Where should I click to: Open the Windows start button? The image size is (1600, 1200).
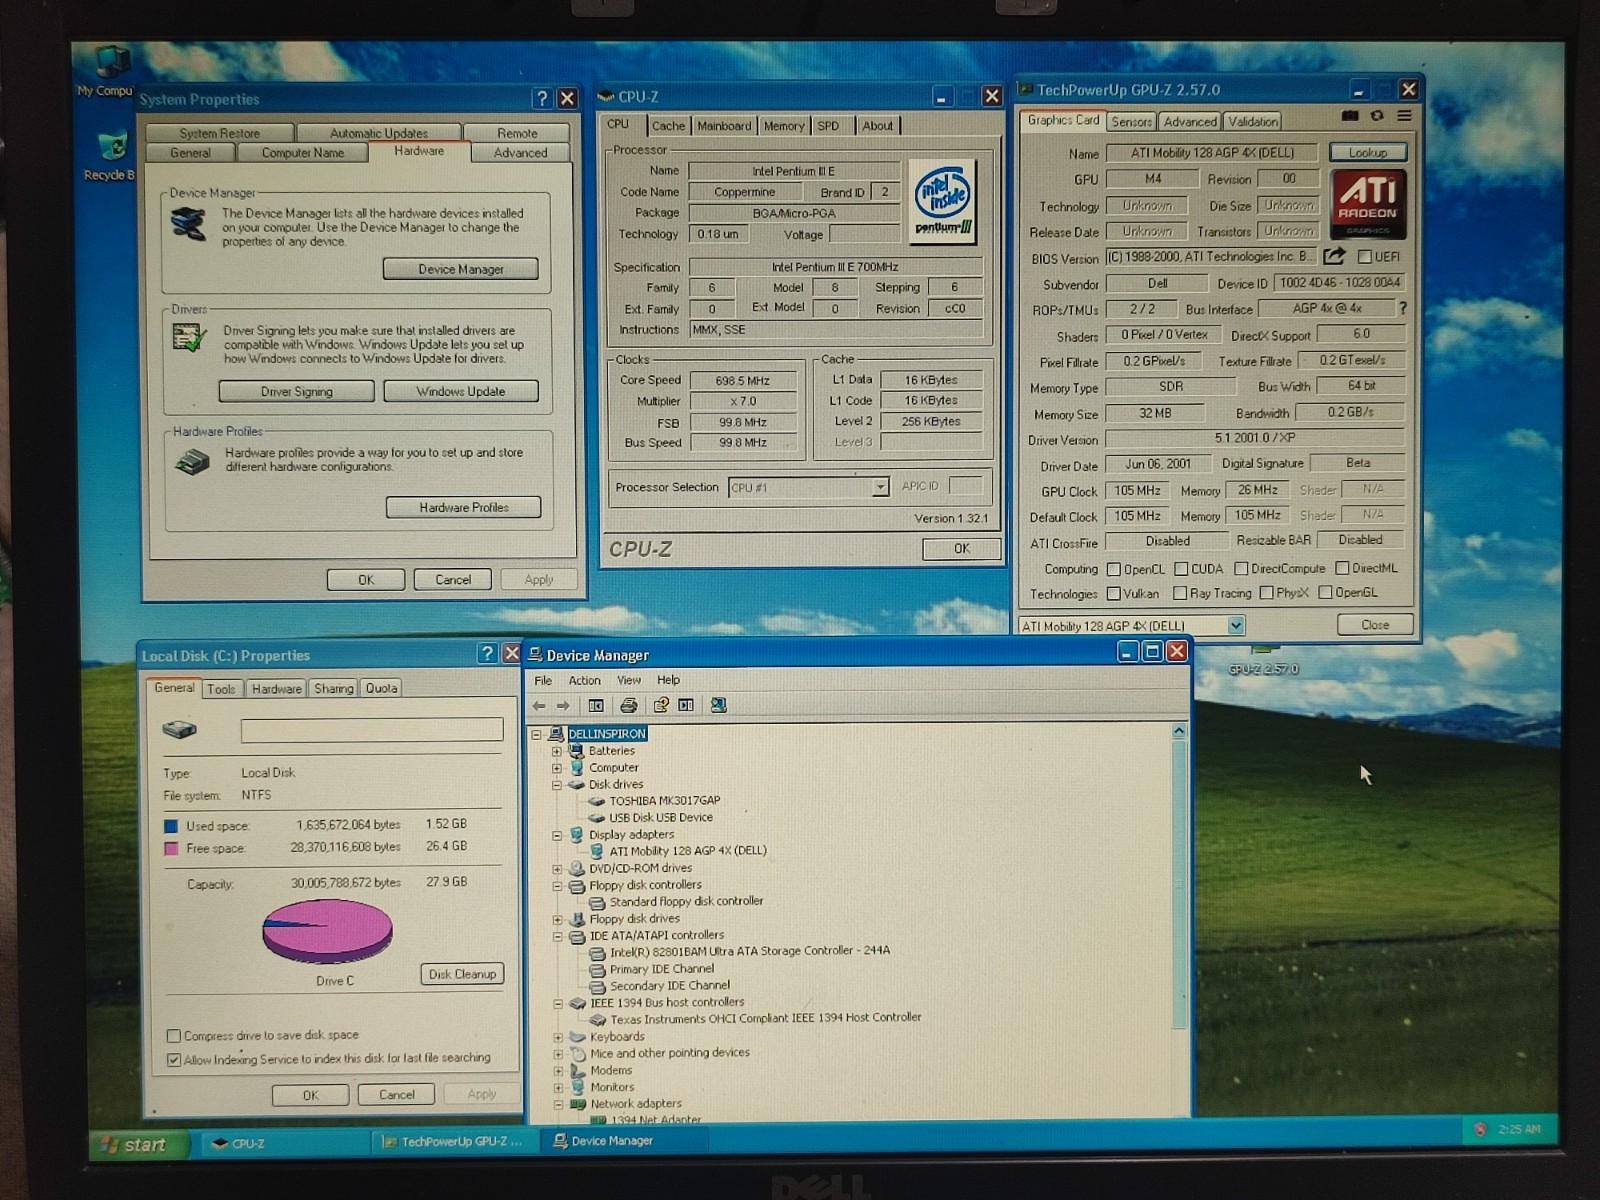(x=139, y=1145)
